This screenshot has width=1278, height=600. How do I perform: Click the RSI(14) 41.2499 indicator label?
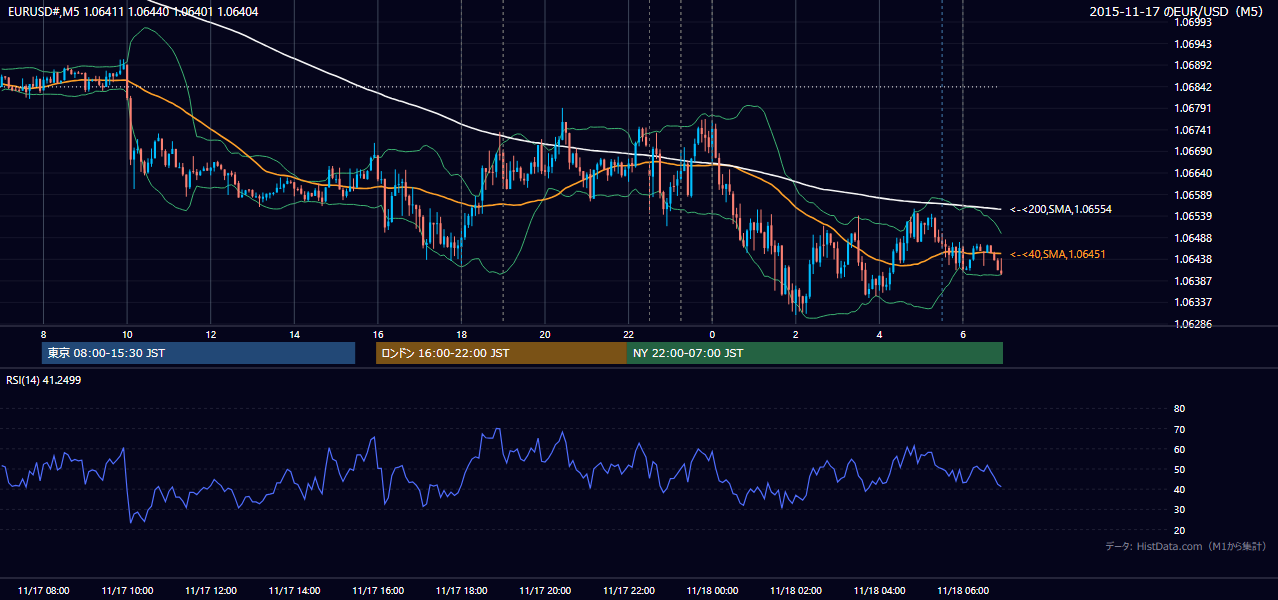[42, 380]
